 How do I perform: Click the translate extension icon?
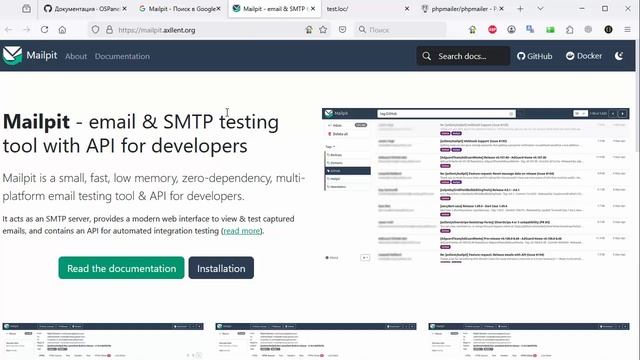(x=530, y=29)
